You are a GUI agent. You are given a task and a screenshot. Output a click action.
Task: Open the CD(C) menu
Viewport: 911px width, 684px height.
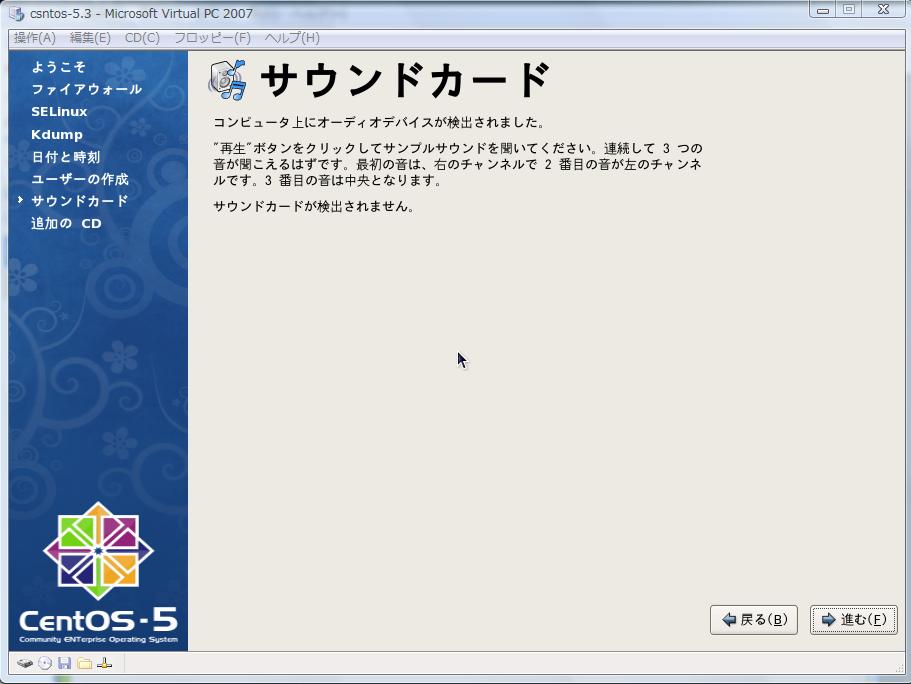coord(142,38)
